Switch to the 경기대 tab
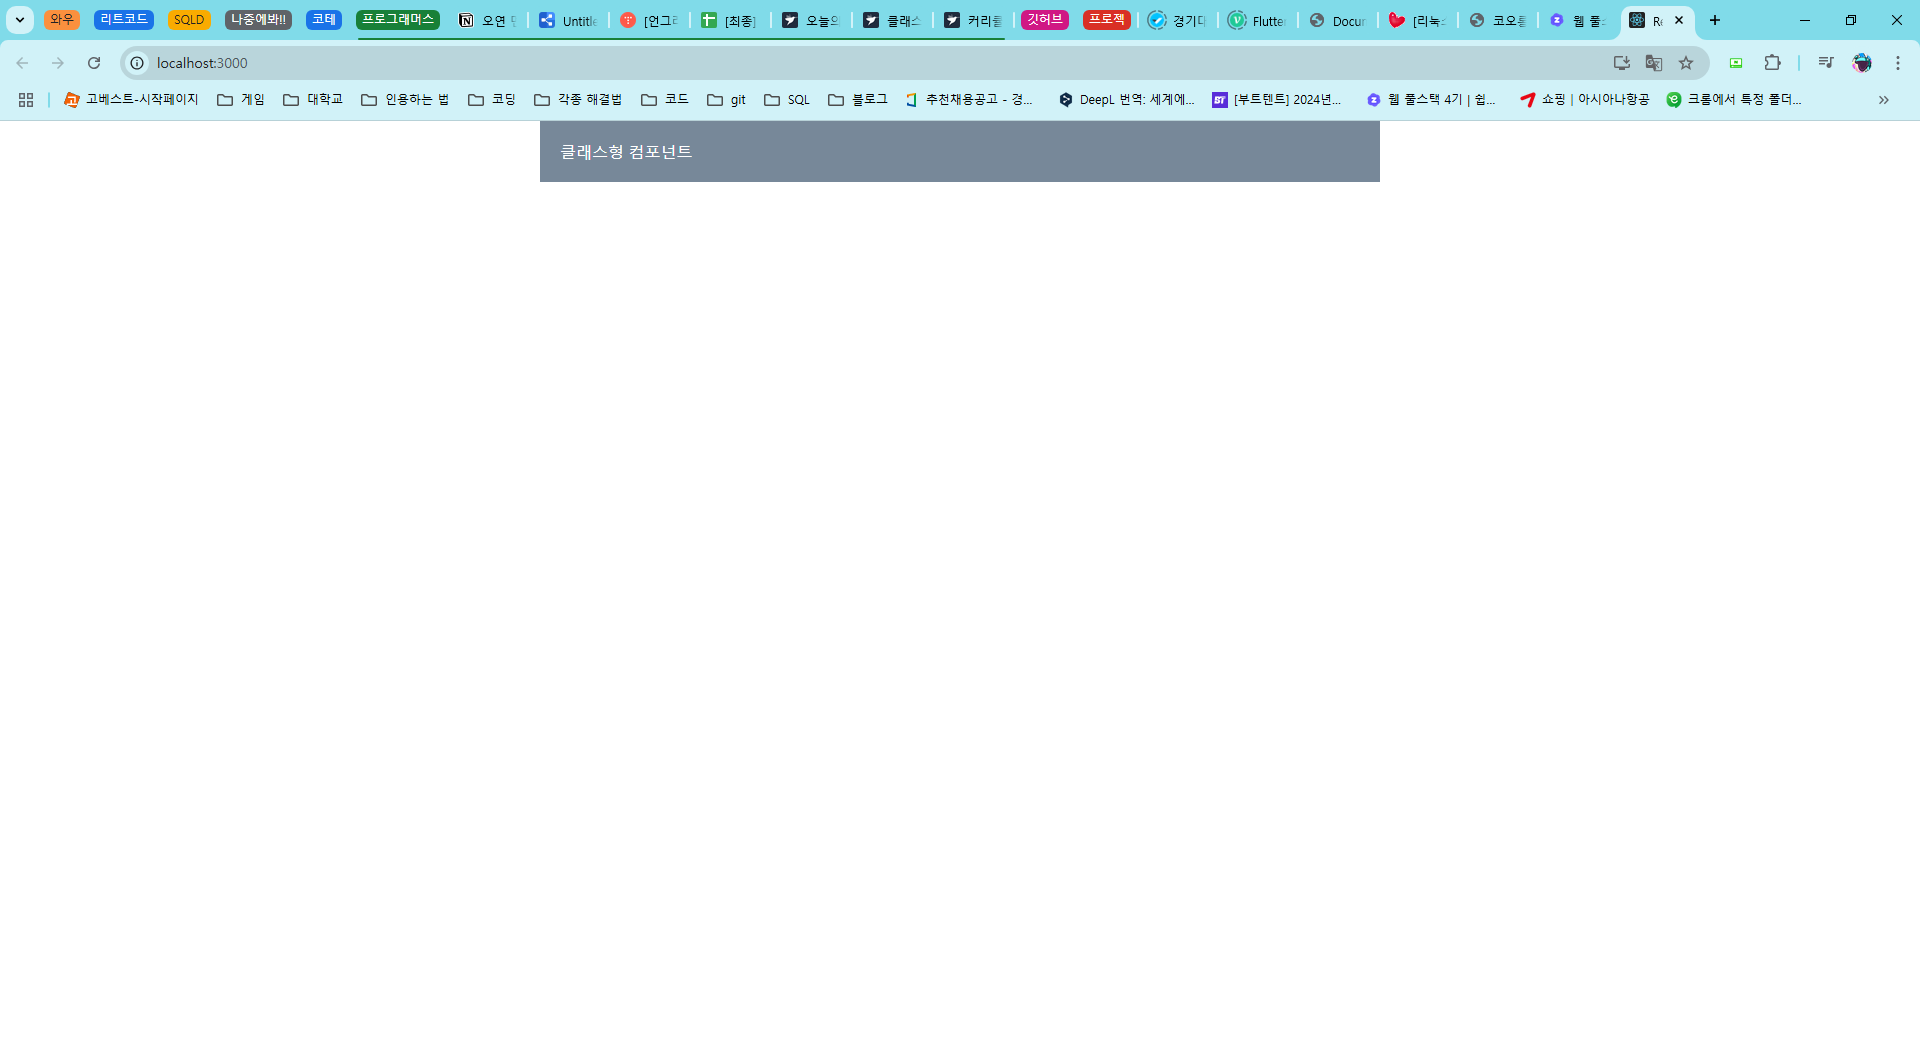Screen dimensions: 1920x1040 [x=1177, y=20]
